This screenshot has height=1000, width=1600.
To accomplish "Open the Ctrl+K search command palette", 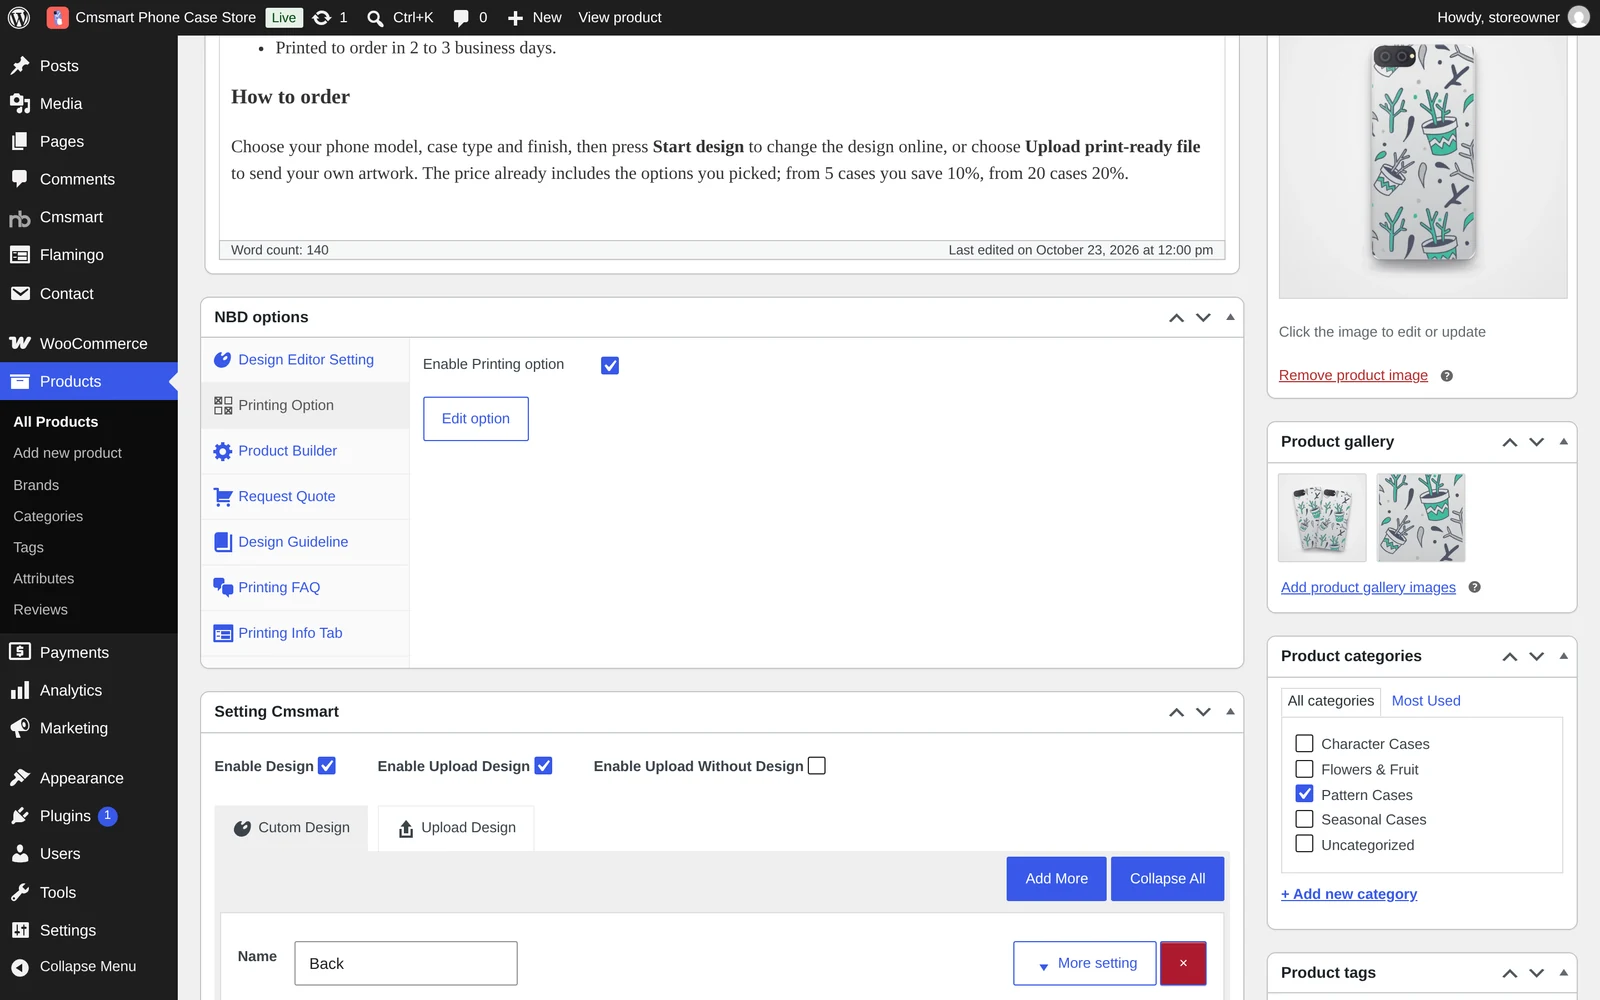I will coord(400,17).
